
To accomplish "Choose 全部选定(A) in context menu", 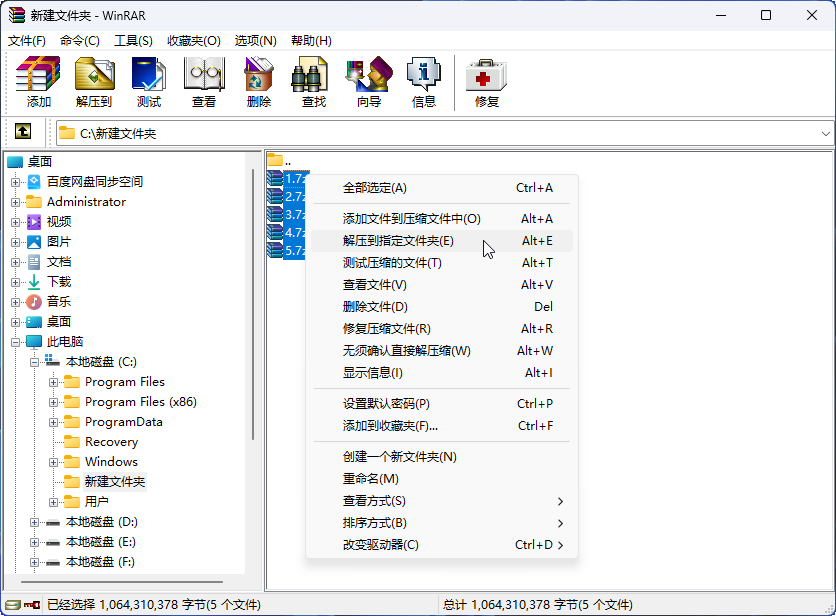I will pos(441,188).
